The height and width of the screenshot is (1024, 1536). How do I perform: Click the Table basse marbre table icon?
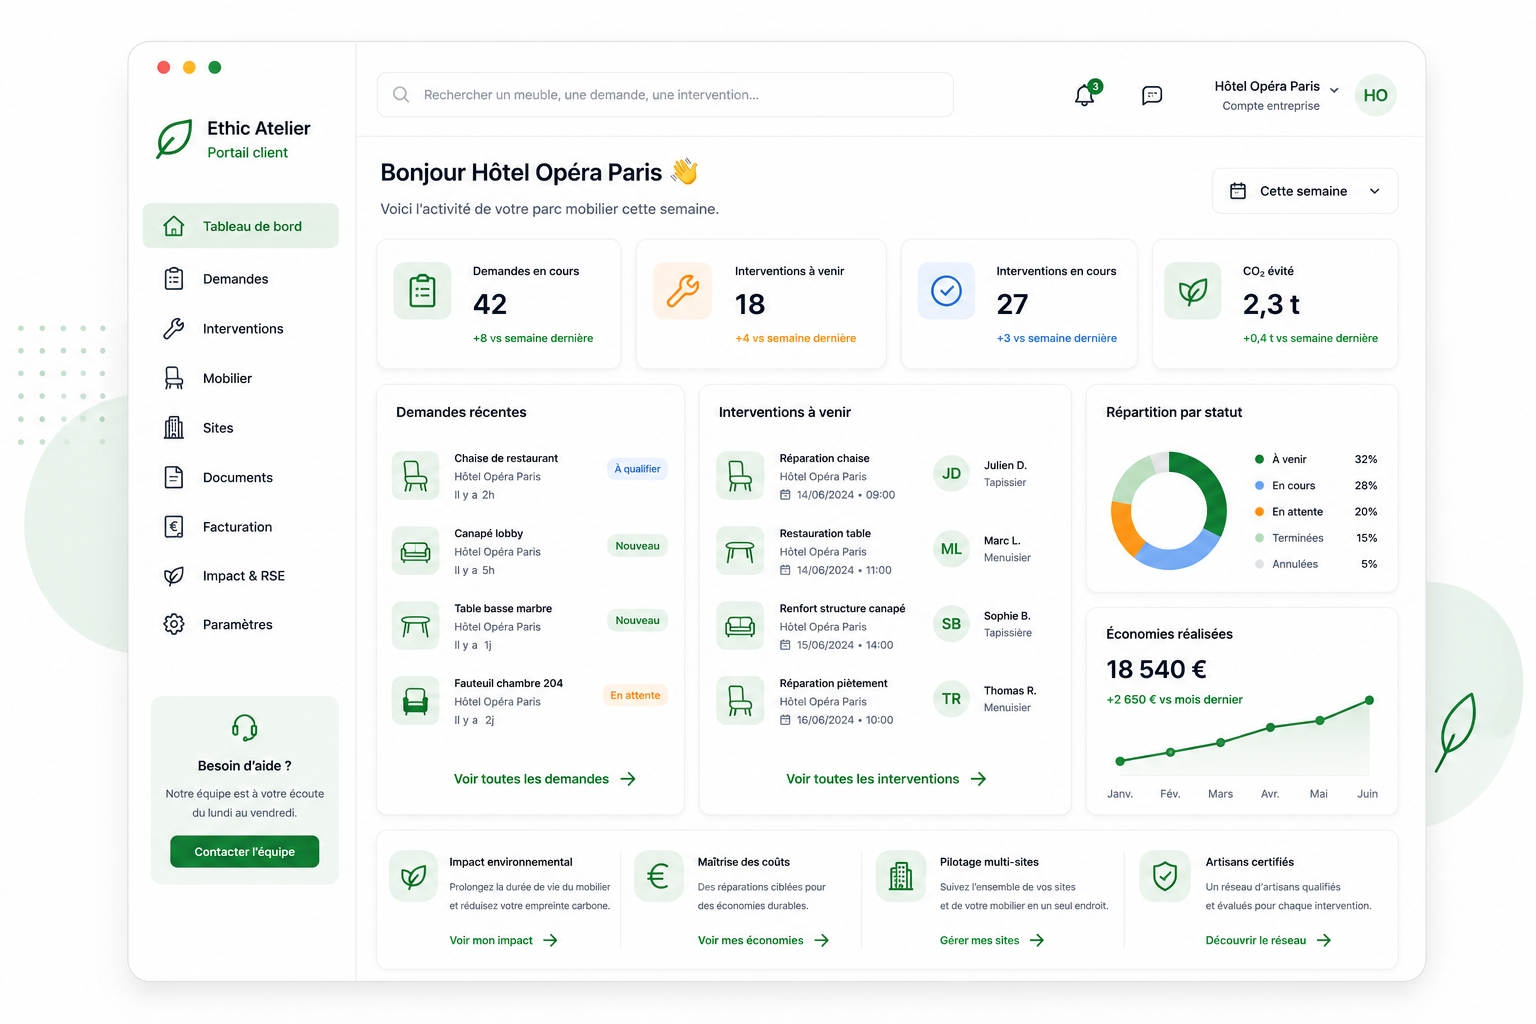click(x=416, y=626)
